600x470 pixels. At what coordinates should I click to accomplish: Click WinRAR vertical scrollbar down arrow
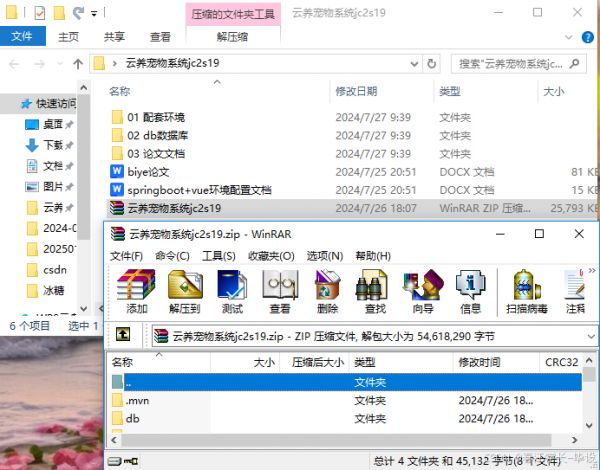589,425
